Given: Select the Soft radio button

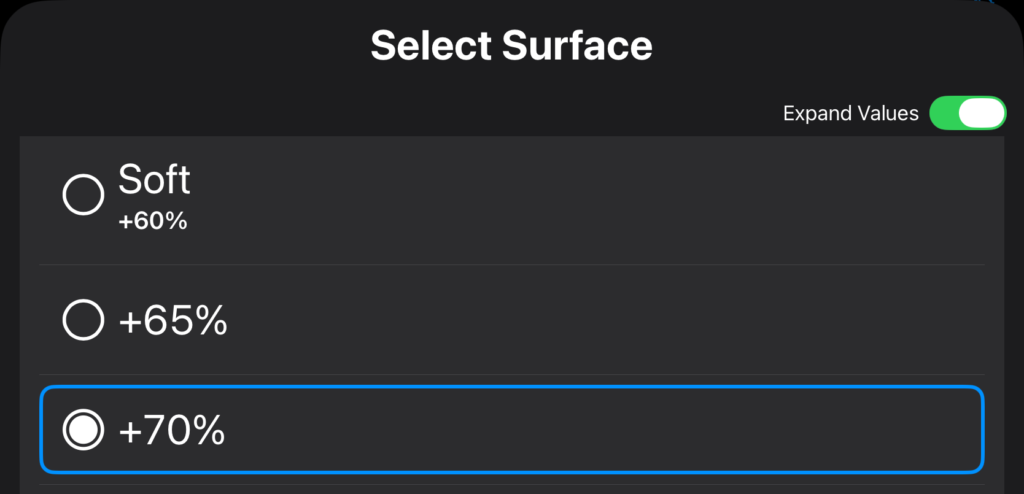Looking at the screenshot, I should click(83, 195).
